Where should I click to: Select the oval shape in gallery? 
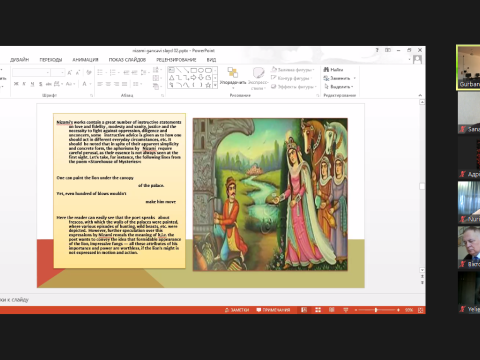click(x=201, y=70)
